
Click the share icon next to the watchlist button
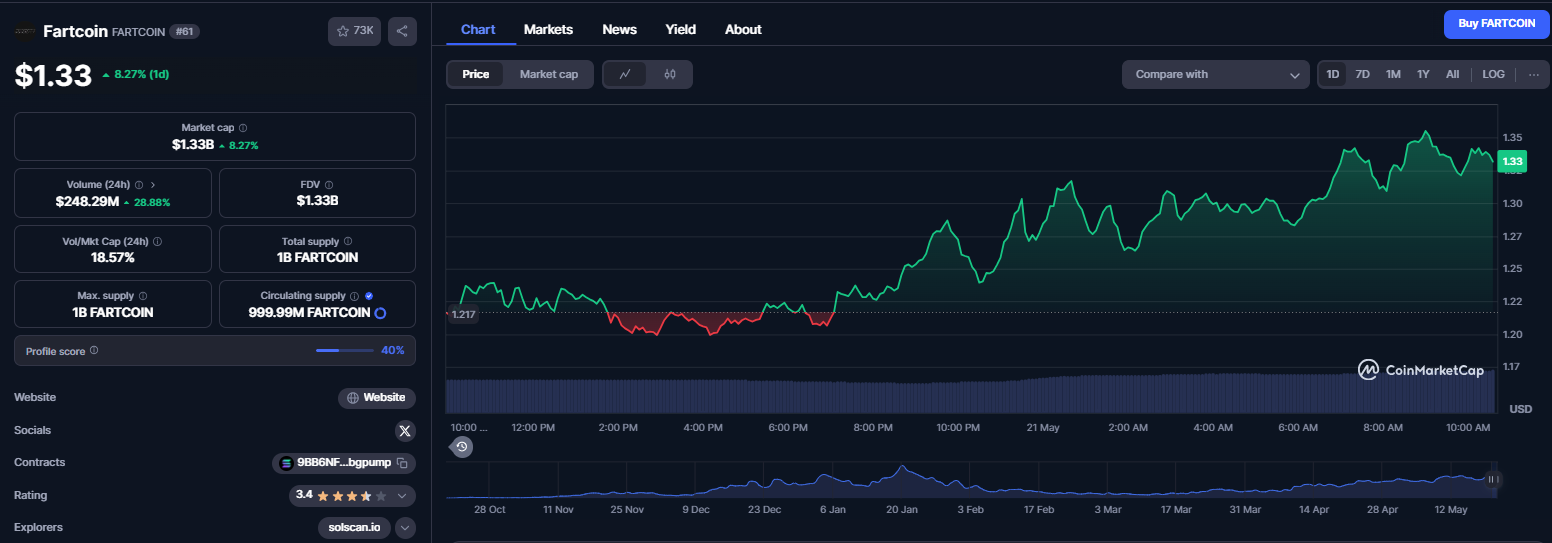pos(402,31)
